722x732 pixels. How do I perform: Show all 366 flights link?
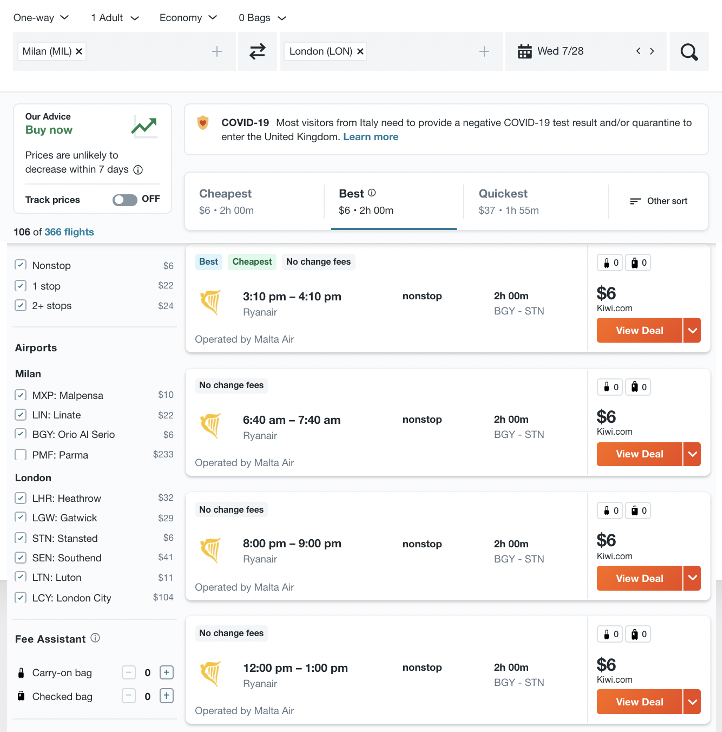tap(69, 232)
